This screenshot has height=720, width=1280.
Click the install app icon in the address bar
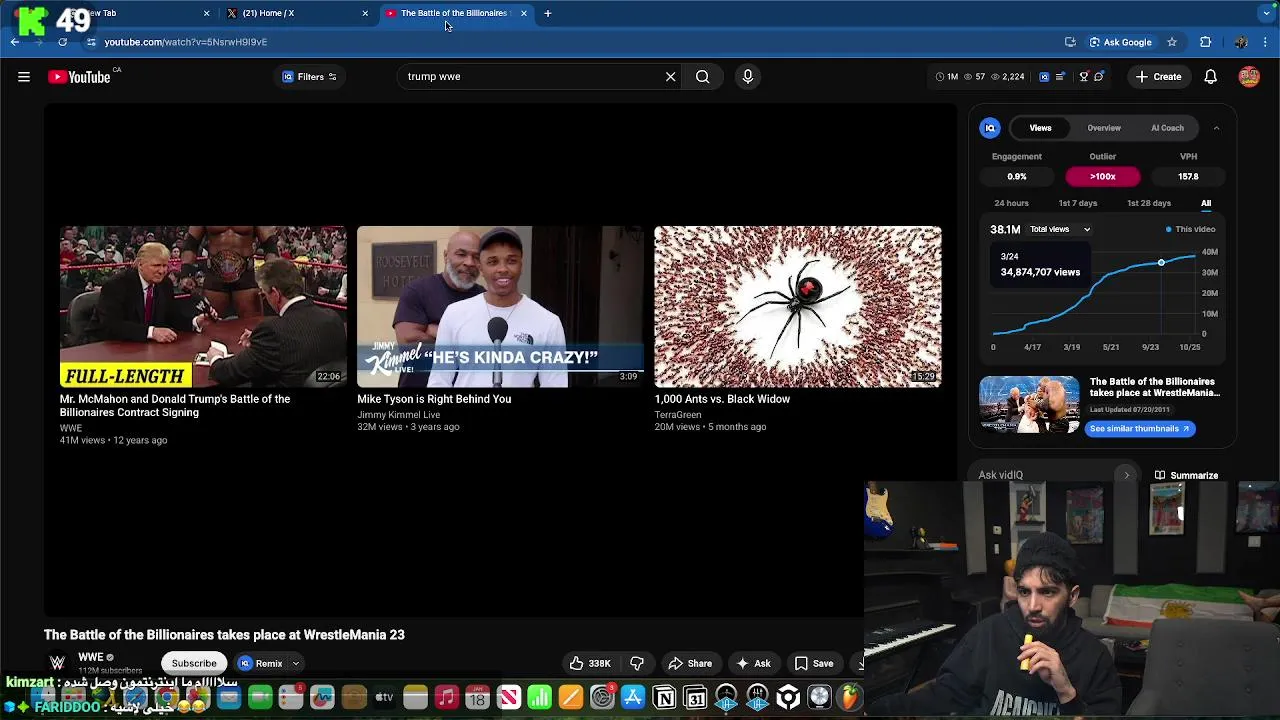coord(1070,42)
